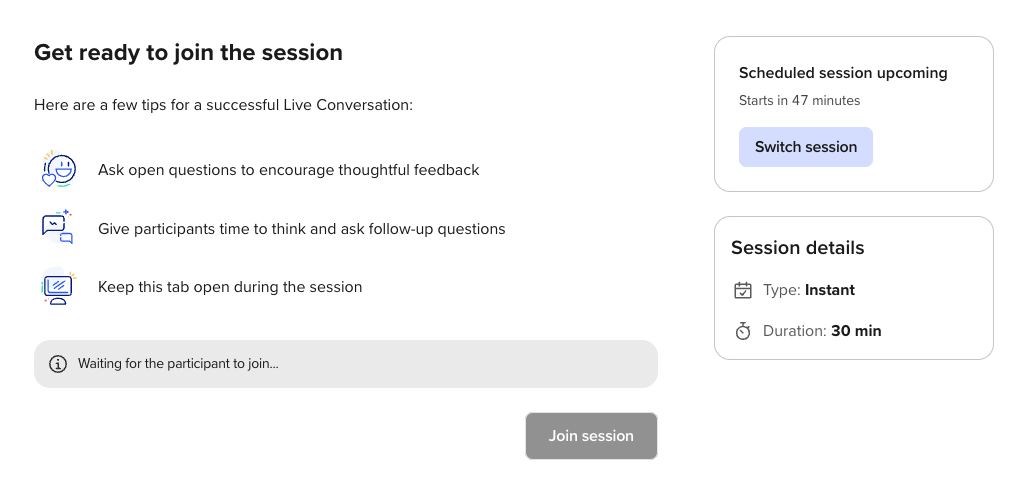Click the 'Give participants time to think' tip
This screenshot has width=1027, height=490.
point(302,229)
